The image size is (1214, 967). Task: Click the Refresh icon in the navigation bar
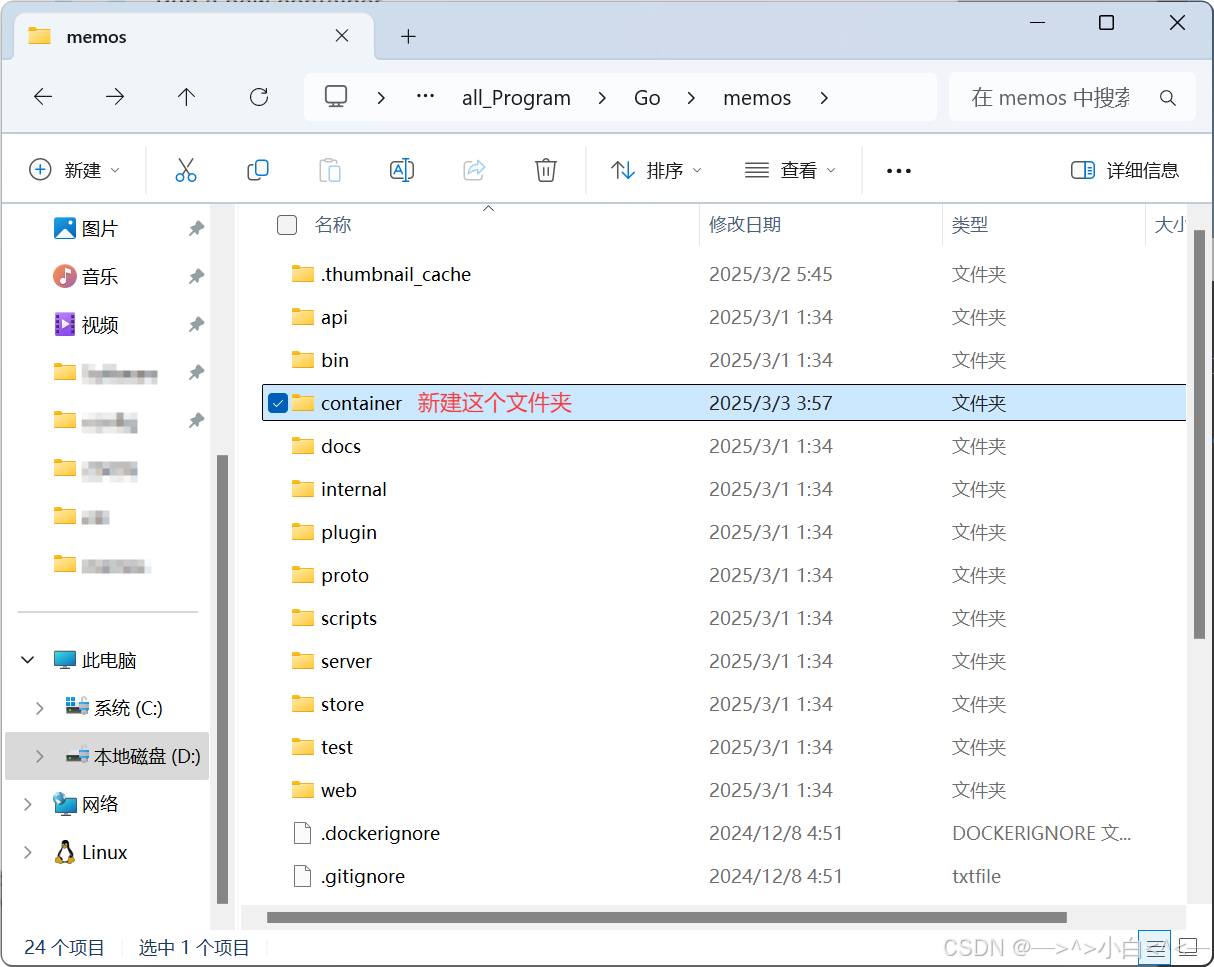(258, 97)
